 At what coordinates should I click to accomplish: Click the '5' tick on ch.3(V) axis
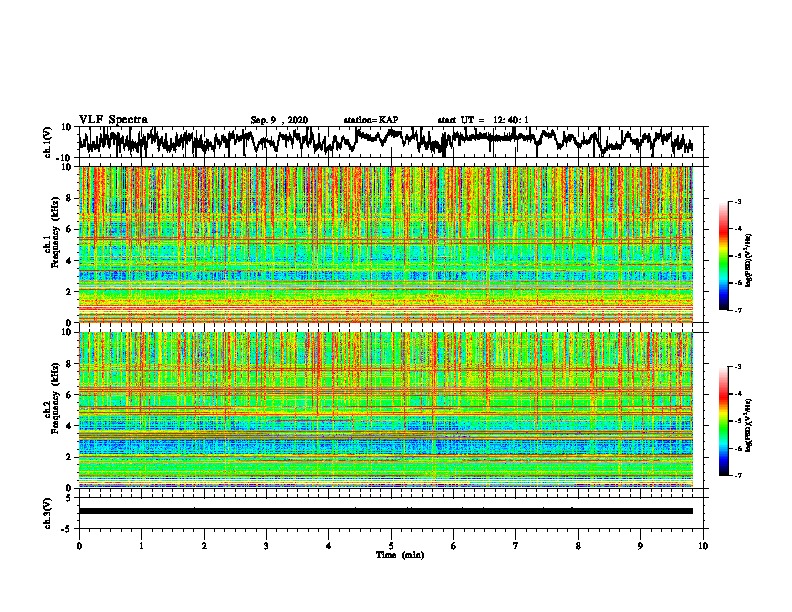pyautogui.click(x=69, y=498)
